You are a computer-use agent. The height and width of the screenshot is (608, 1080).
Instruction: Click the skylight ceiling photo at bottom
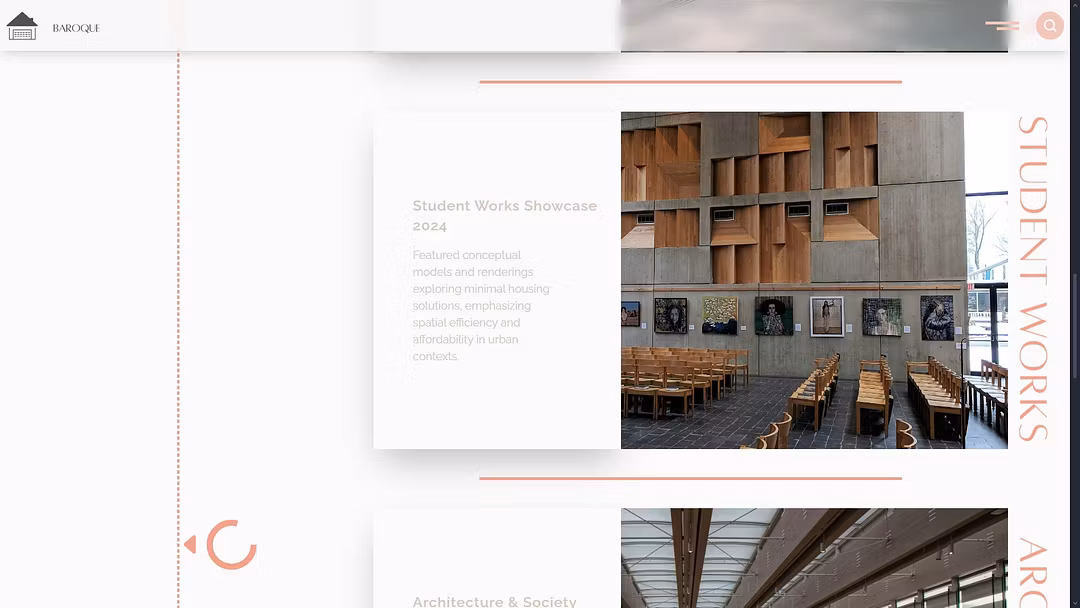click(x=813, y=558)
